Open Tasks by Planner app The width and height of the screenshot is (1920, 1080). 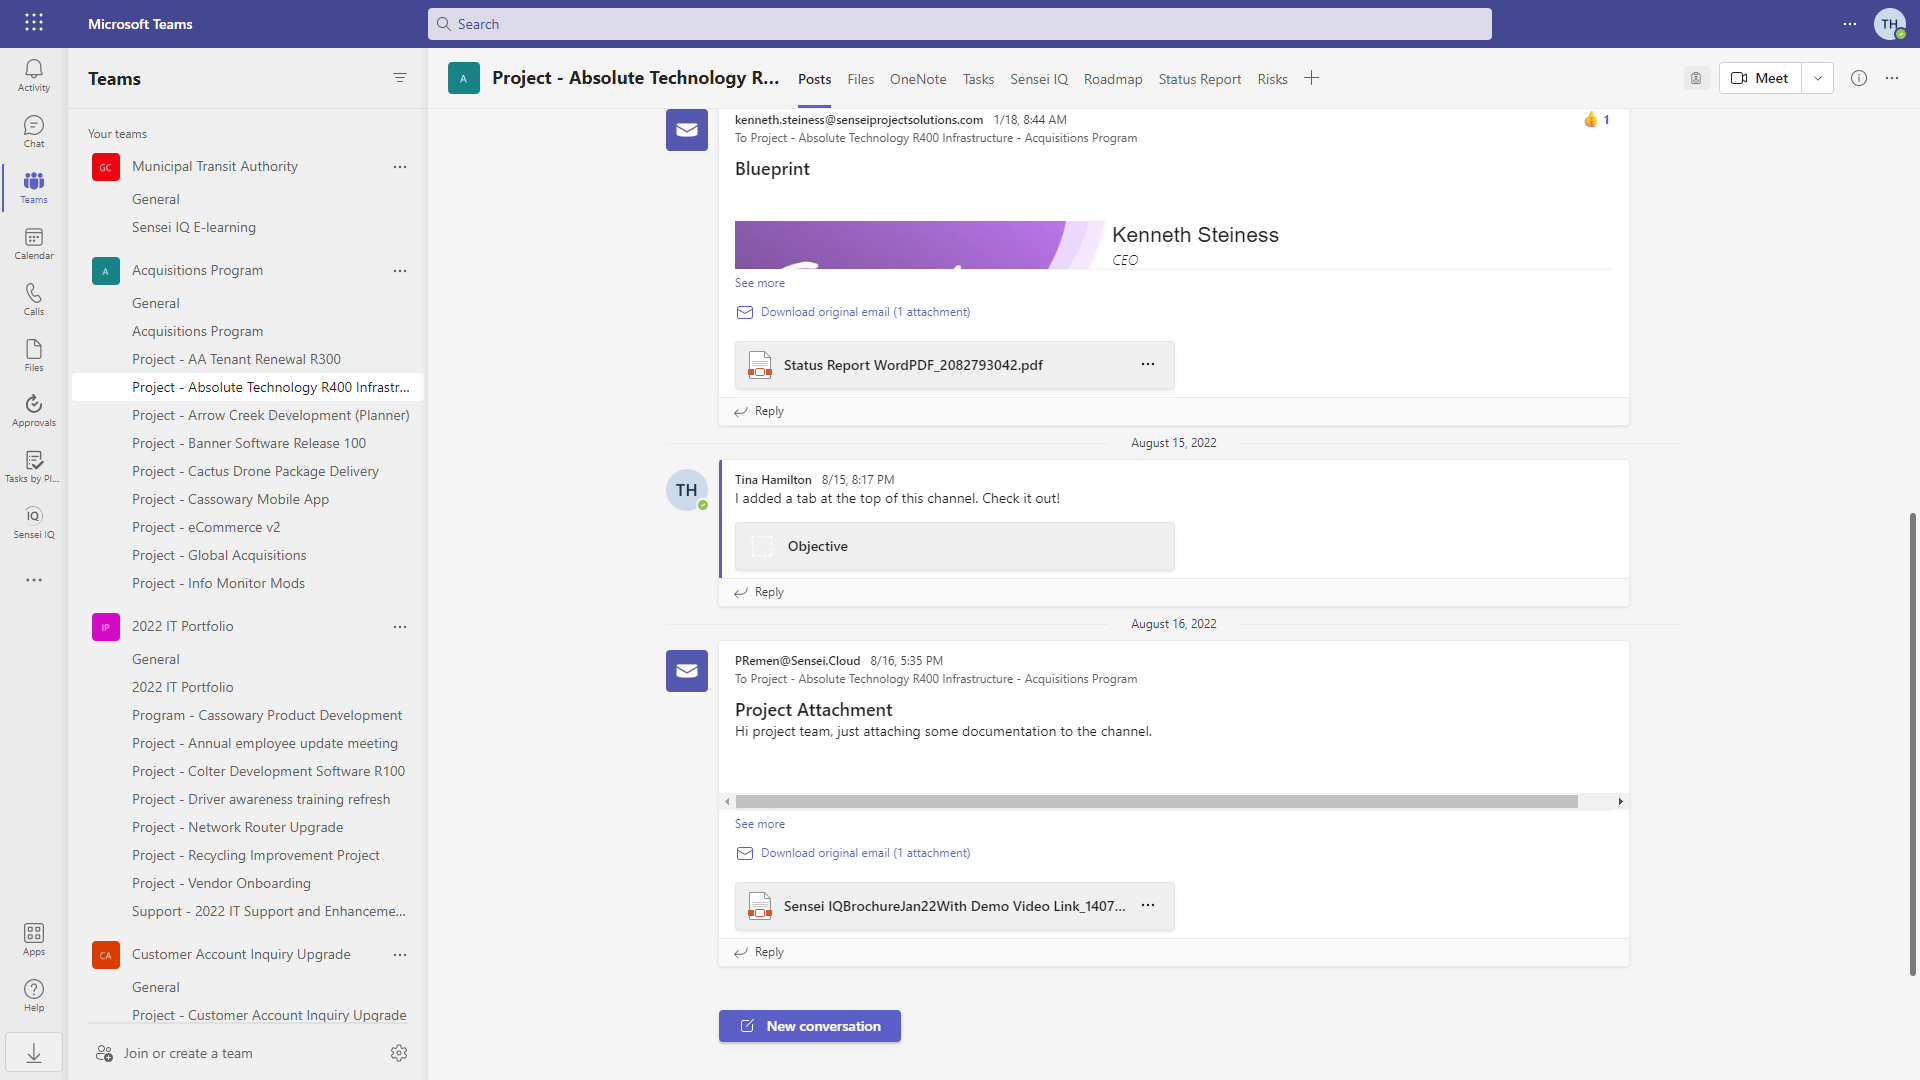34,467
